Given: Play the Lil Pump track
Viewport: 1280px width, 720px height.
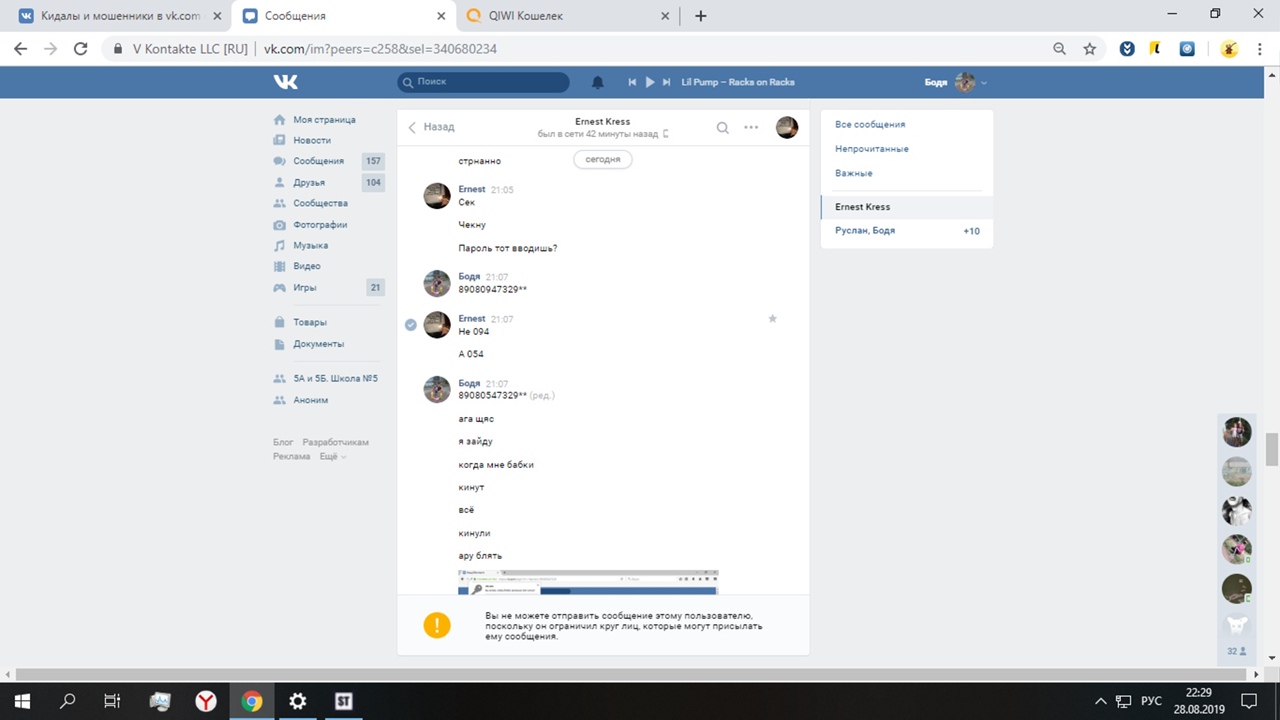Looking at the screenshot, I should pos(650,82).
